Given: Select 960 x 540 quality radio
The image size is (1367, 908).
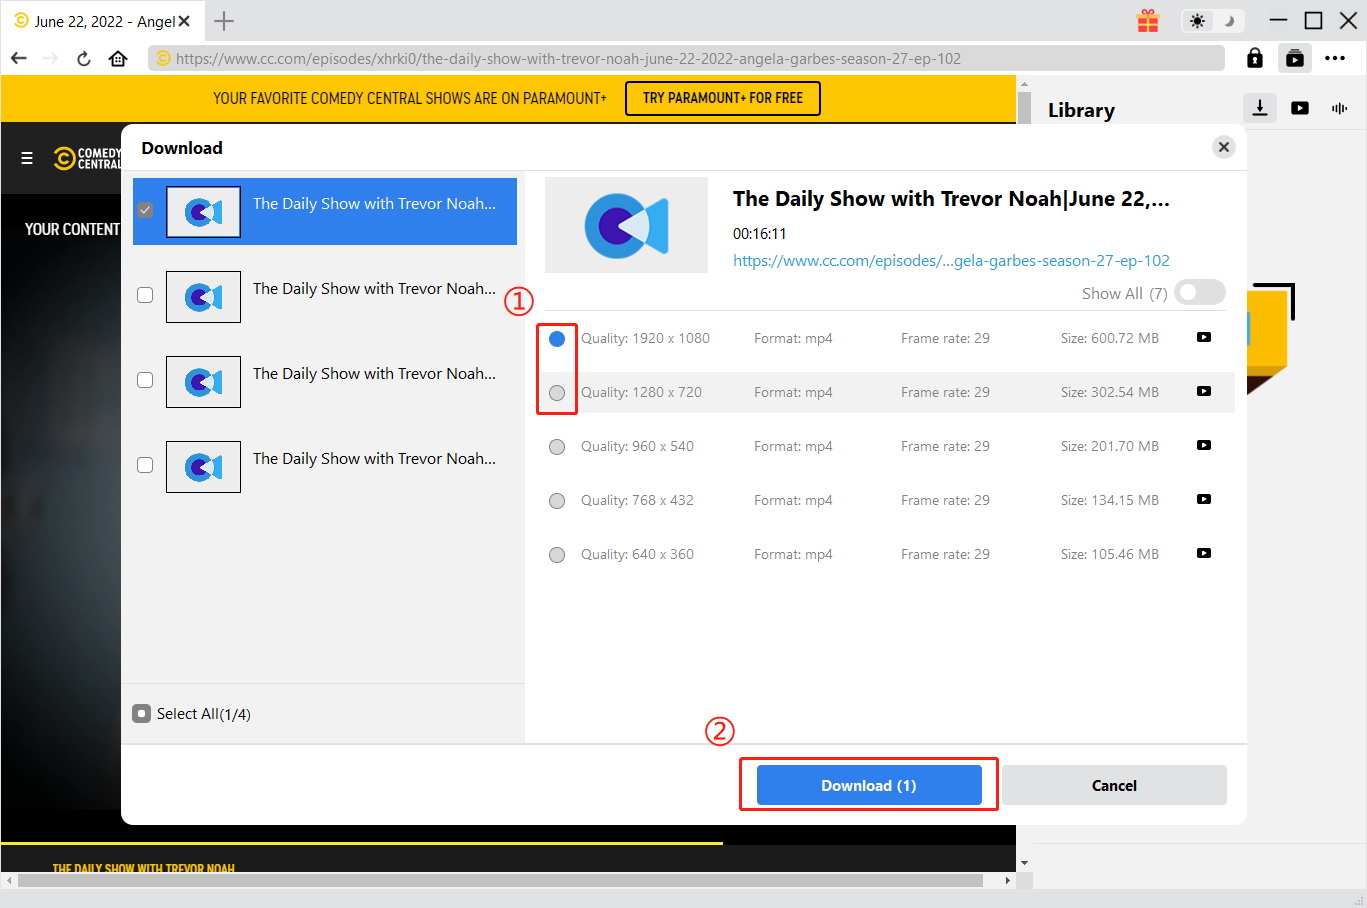Looking at the screenshot, I should pos(557,447).
